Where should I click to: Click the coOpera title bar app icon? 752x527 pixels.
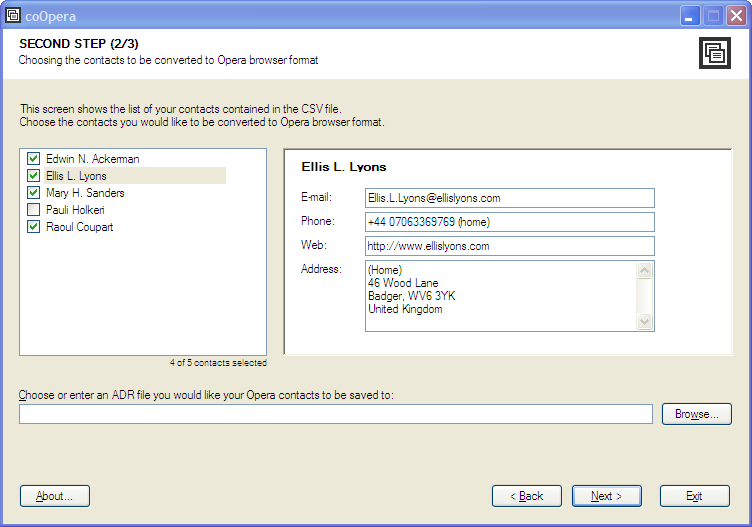pyautogui.click(x=13, y=16)
